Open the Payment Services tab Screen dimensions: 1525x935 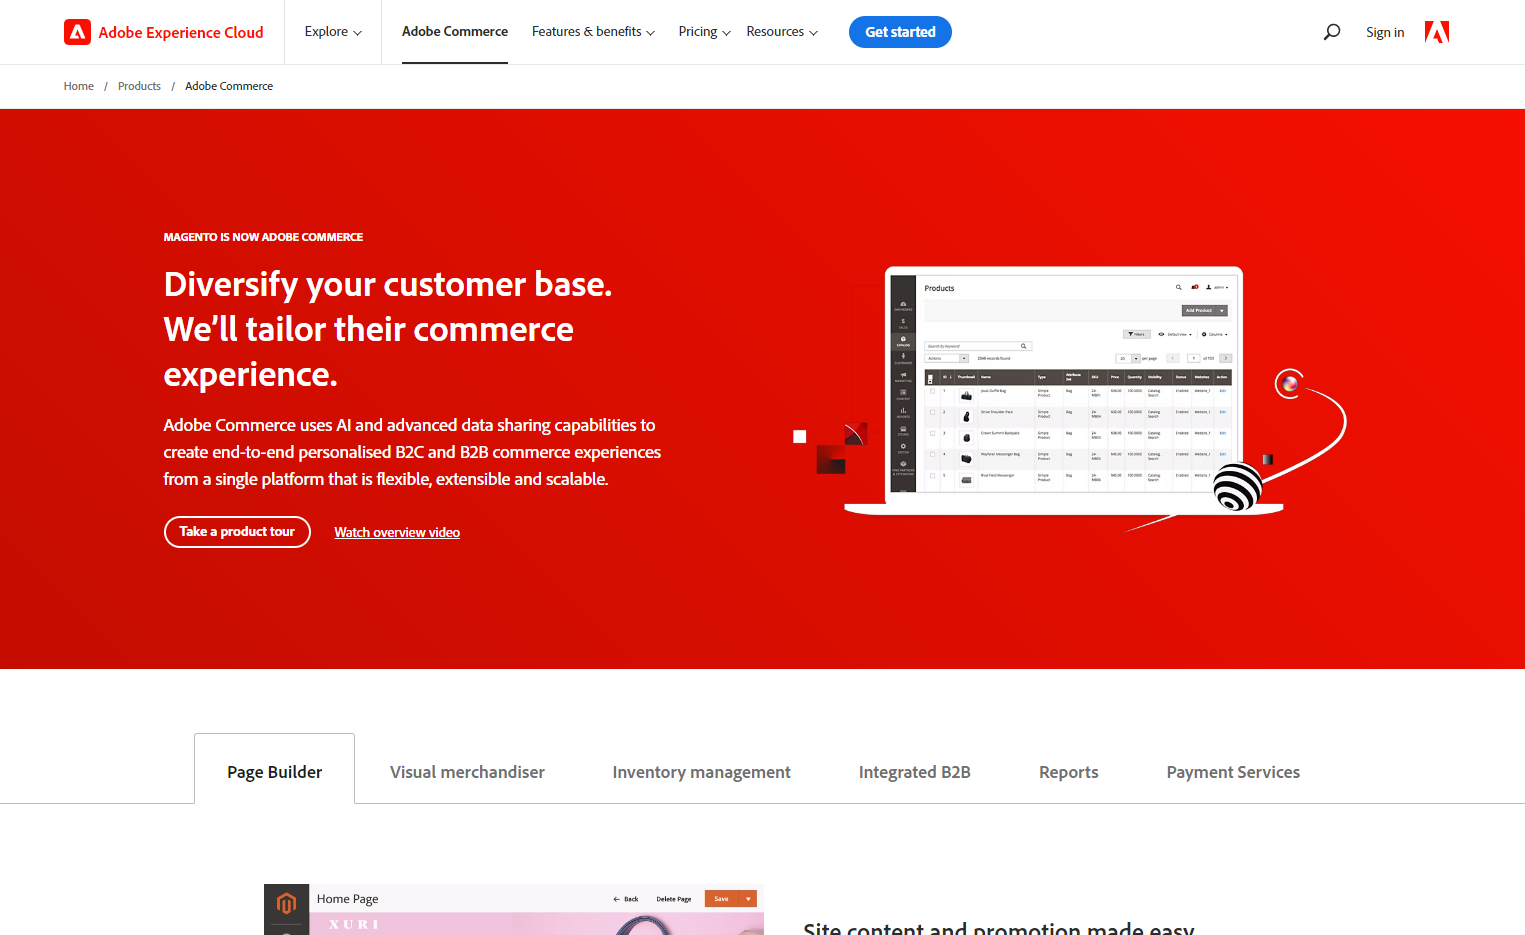tap(1233, 772)
